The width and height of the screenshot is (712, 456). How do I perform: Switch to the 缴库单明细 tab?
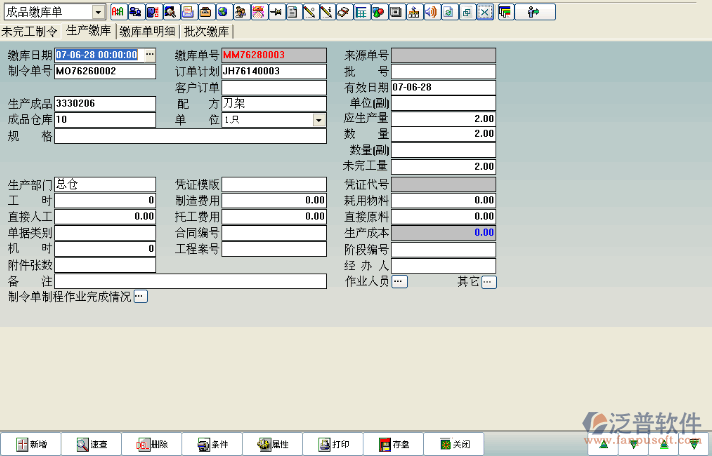[146, 31]
